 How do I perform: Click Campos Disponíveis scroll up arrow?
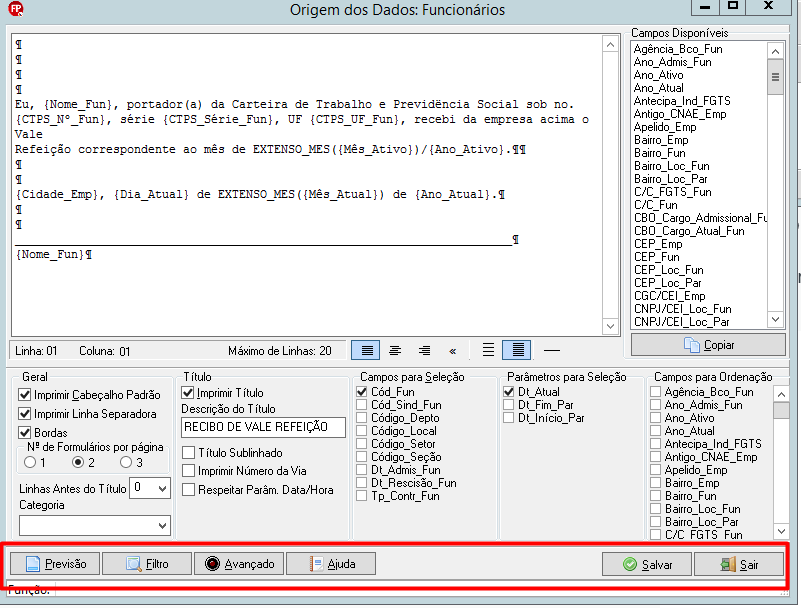click(x=775, y=51)
